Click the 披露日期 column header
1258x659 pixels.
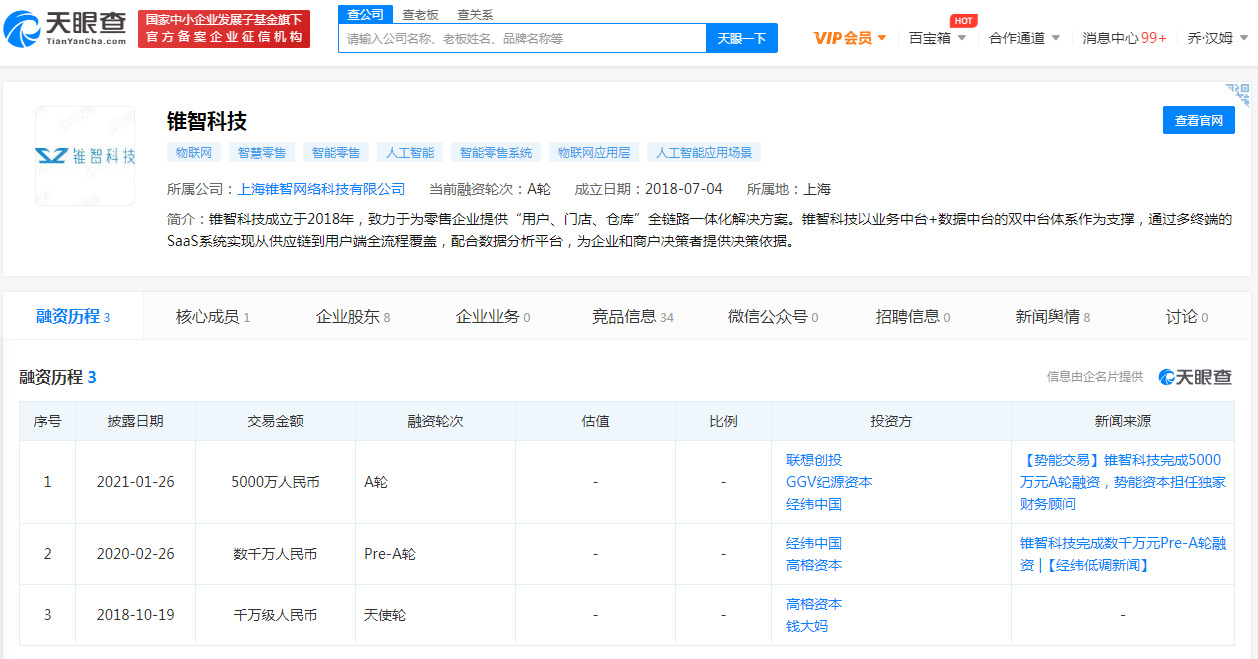[136, 421]
